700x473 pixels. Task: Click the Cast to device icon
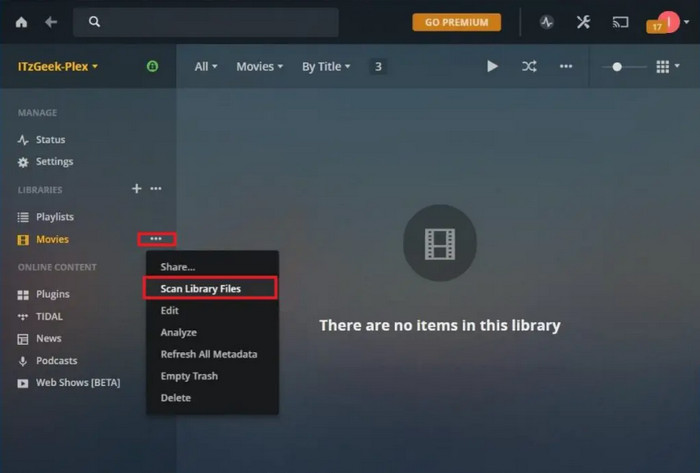click(621, 22)
